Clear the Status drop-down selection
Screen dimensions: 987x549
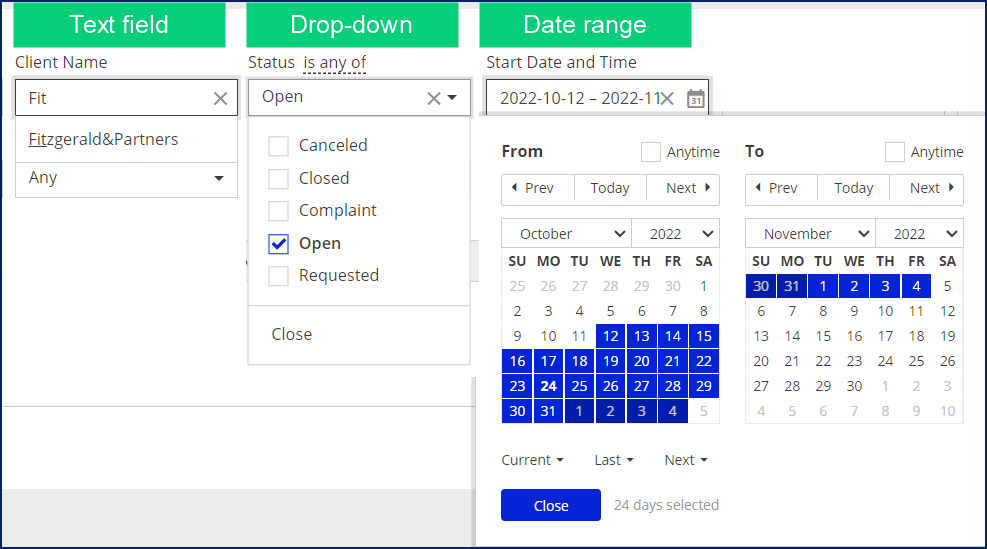point(434,98)
